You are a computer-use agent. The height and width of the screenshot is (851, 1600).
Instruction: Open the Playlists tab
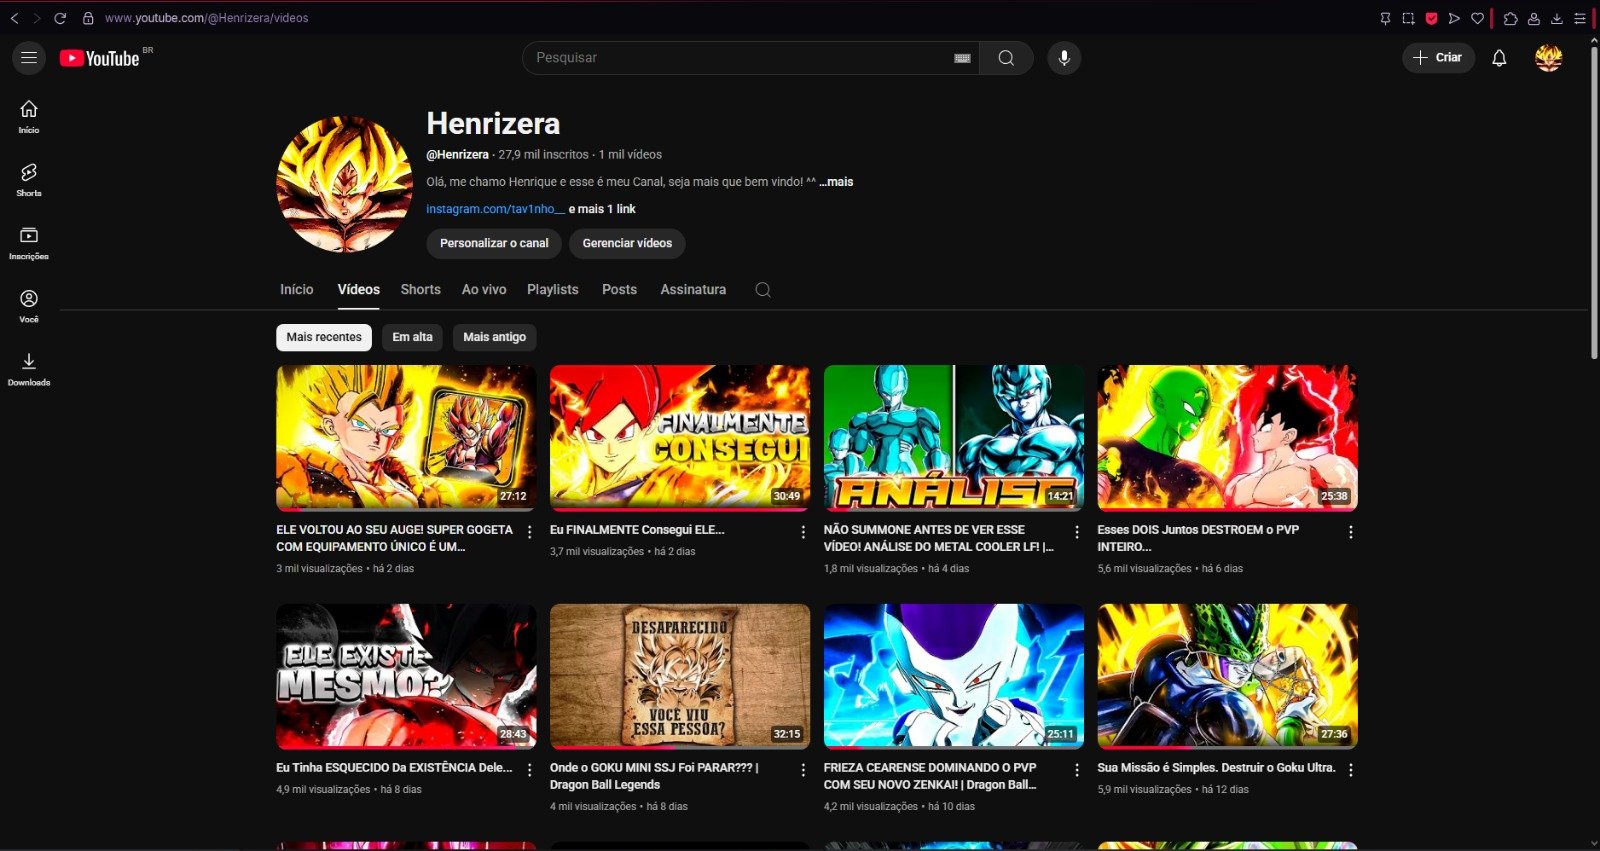coord(553,289)
